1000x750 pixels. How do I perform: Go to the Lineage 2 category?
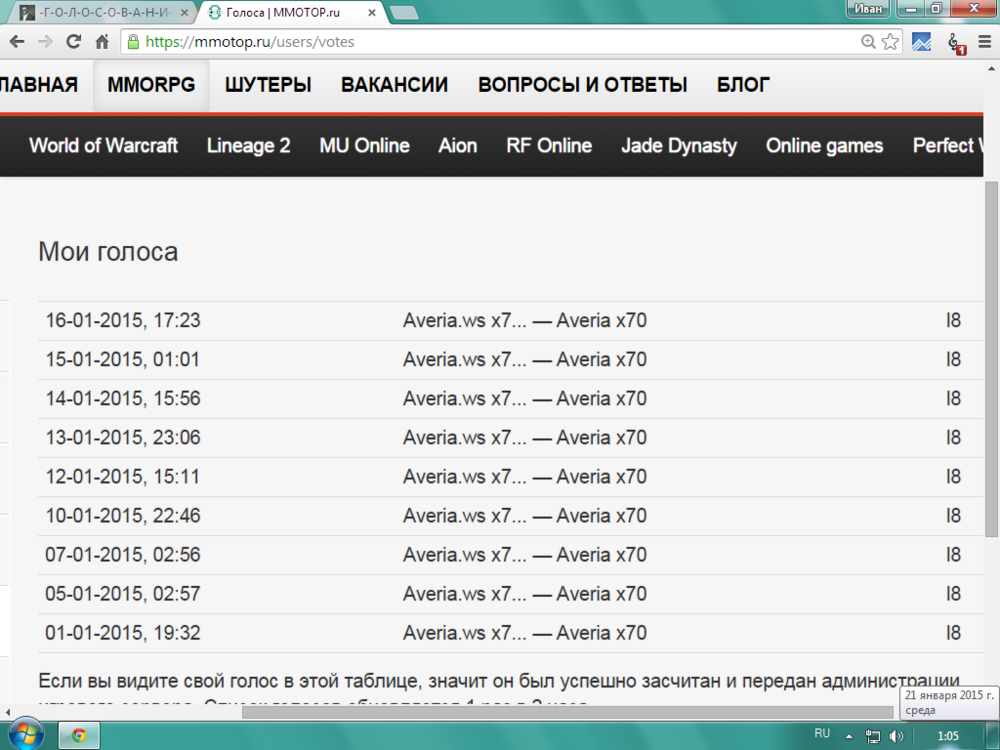(248, 146)
